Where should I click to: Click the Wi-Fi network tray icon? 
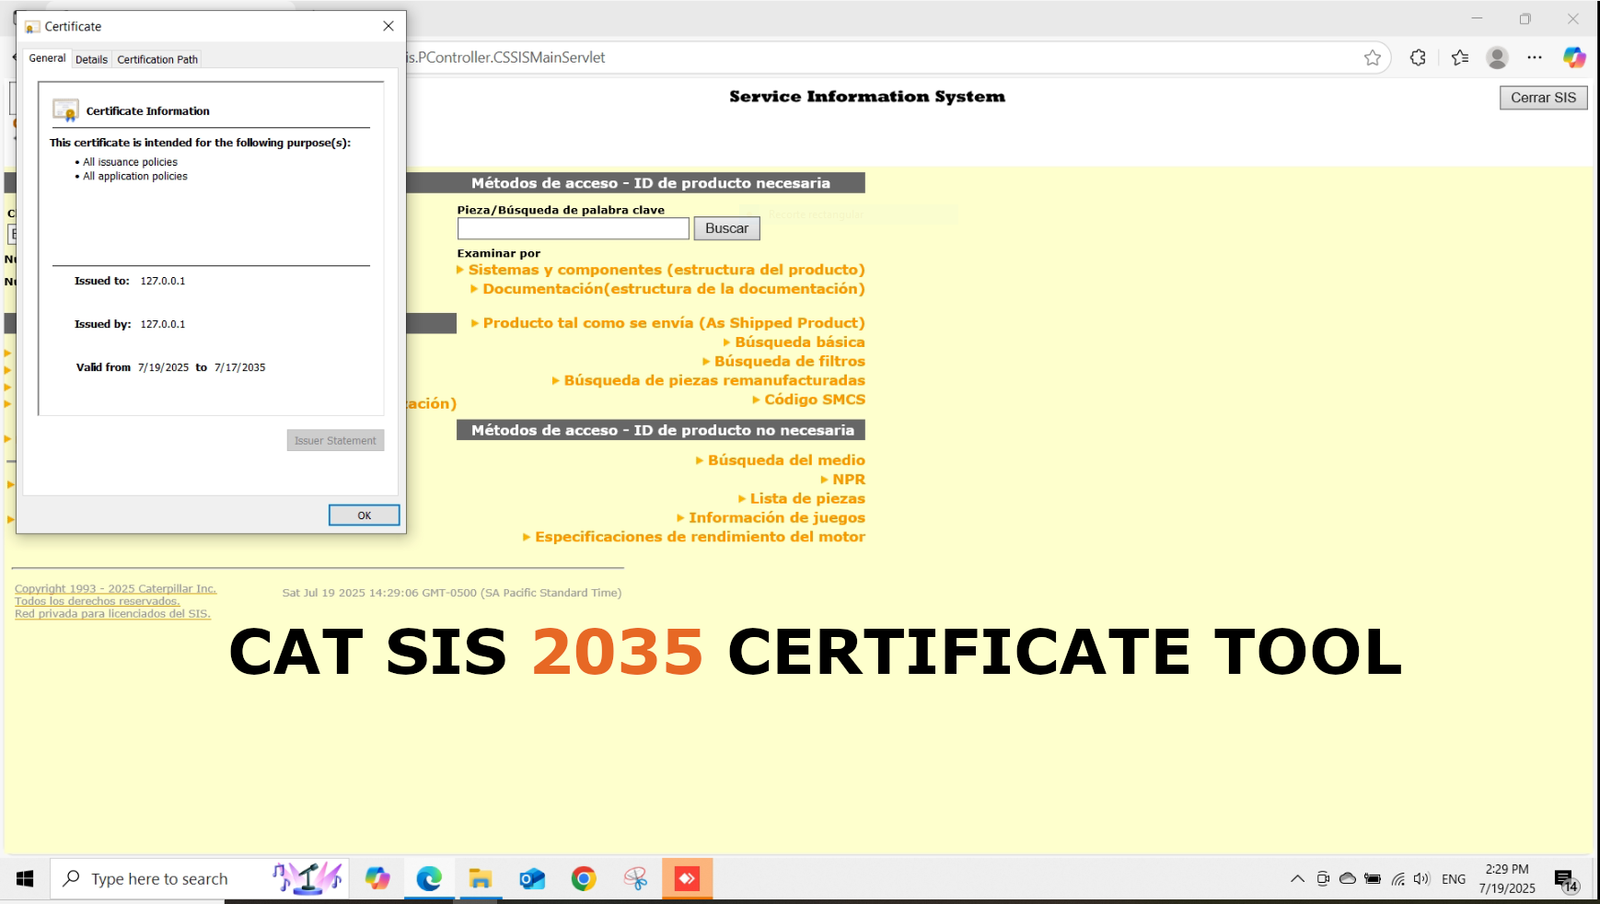tap(1397, 878)
